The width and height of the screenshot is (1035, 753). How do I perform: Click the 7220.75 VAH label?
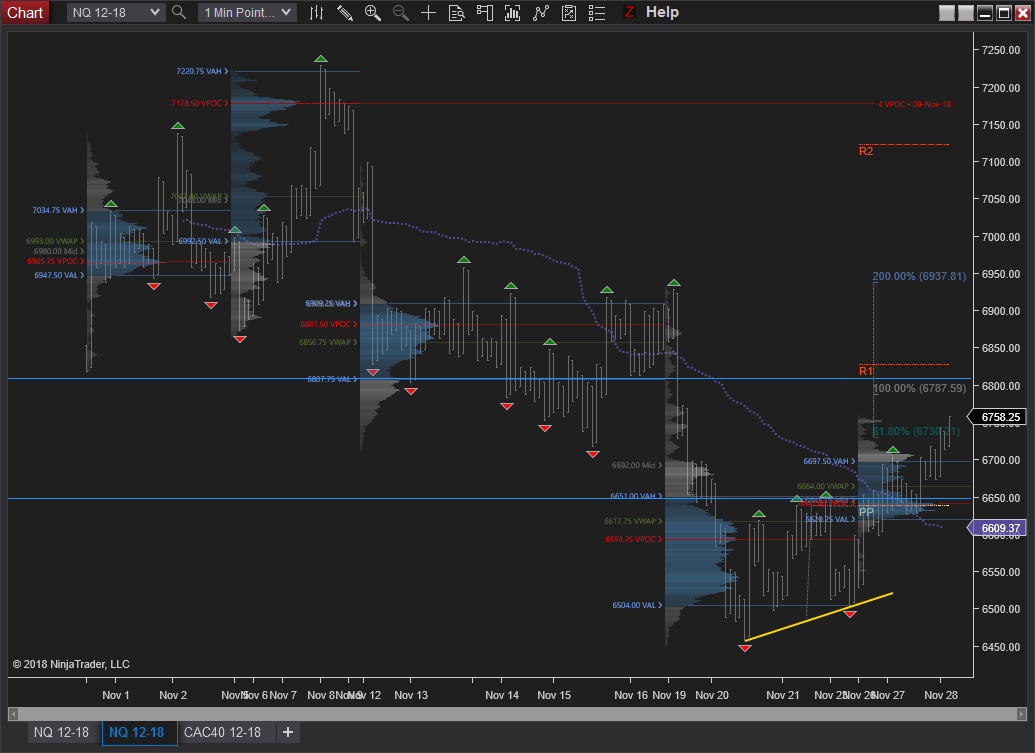pyautogui.click(x=202, y=71)
